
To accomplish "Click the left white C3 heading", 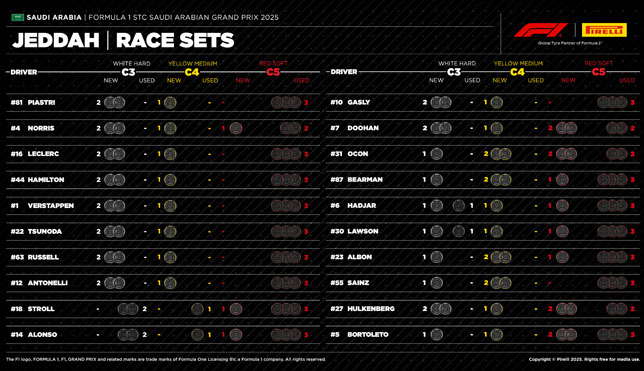I will (x=128, y=72).
